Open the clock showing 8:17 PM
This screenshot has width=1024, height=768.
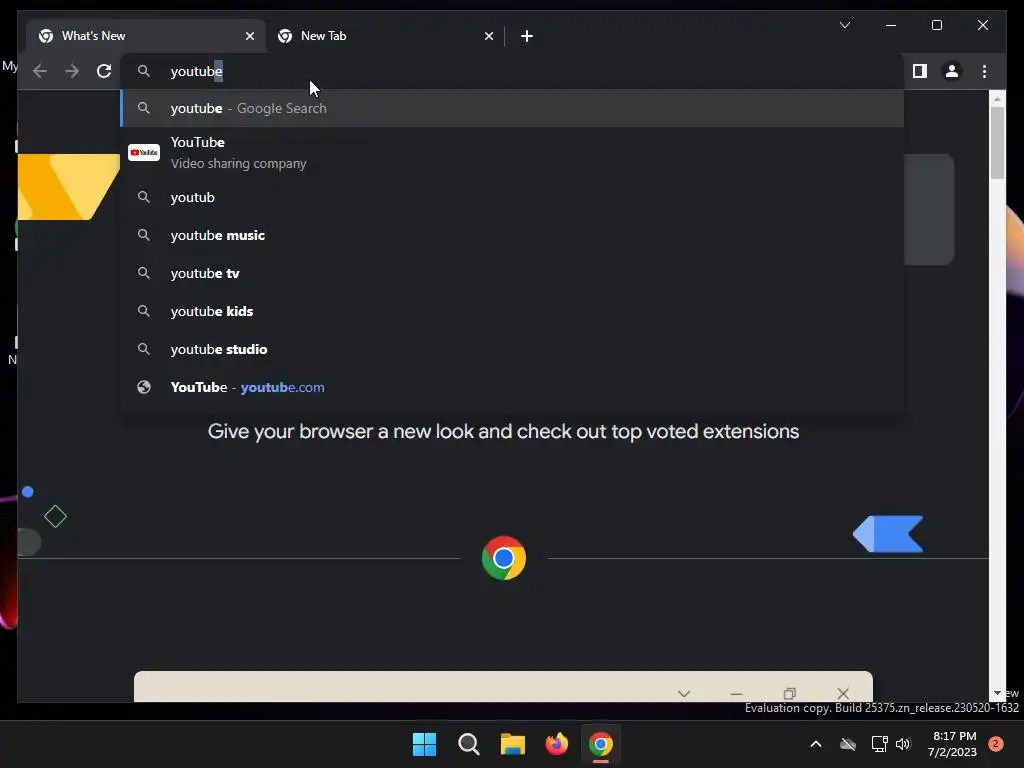coord(952,744)
